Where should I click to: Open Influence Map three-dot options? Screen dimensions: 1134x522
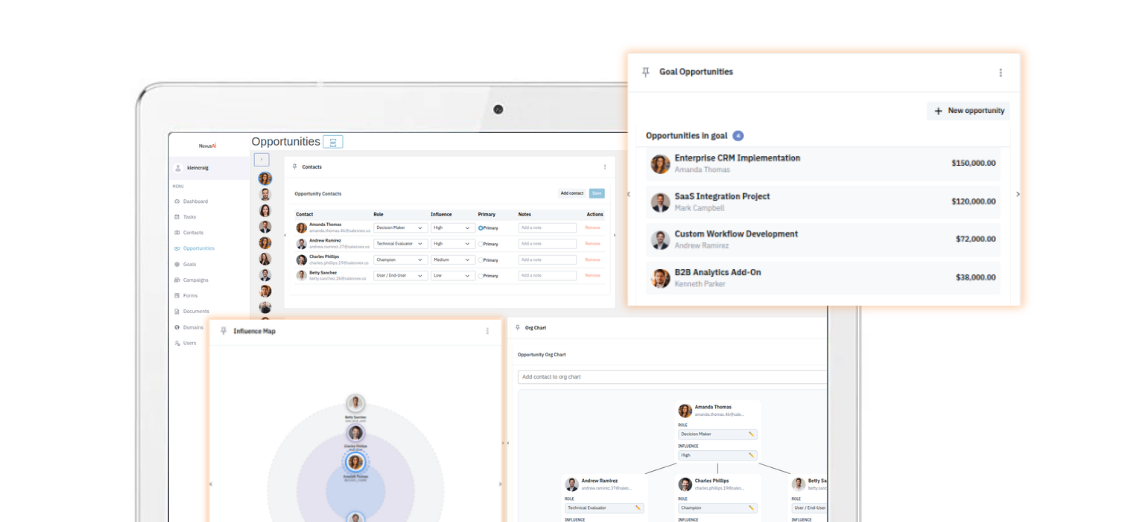[x=487, y=331]
